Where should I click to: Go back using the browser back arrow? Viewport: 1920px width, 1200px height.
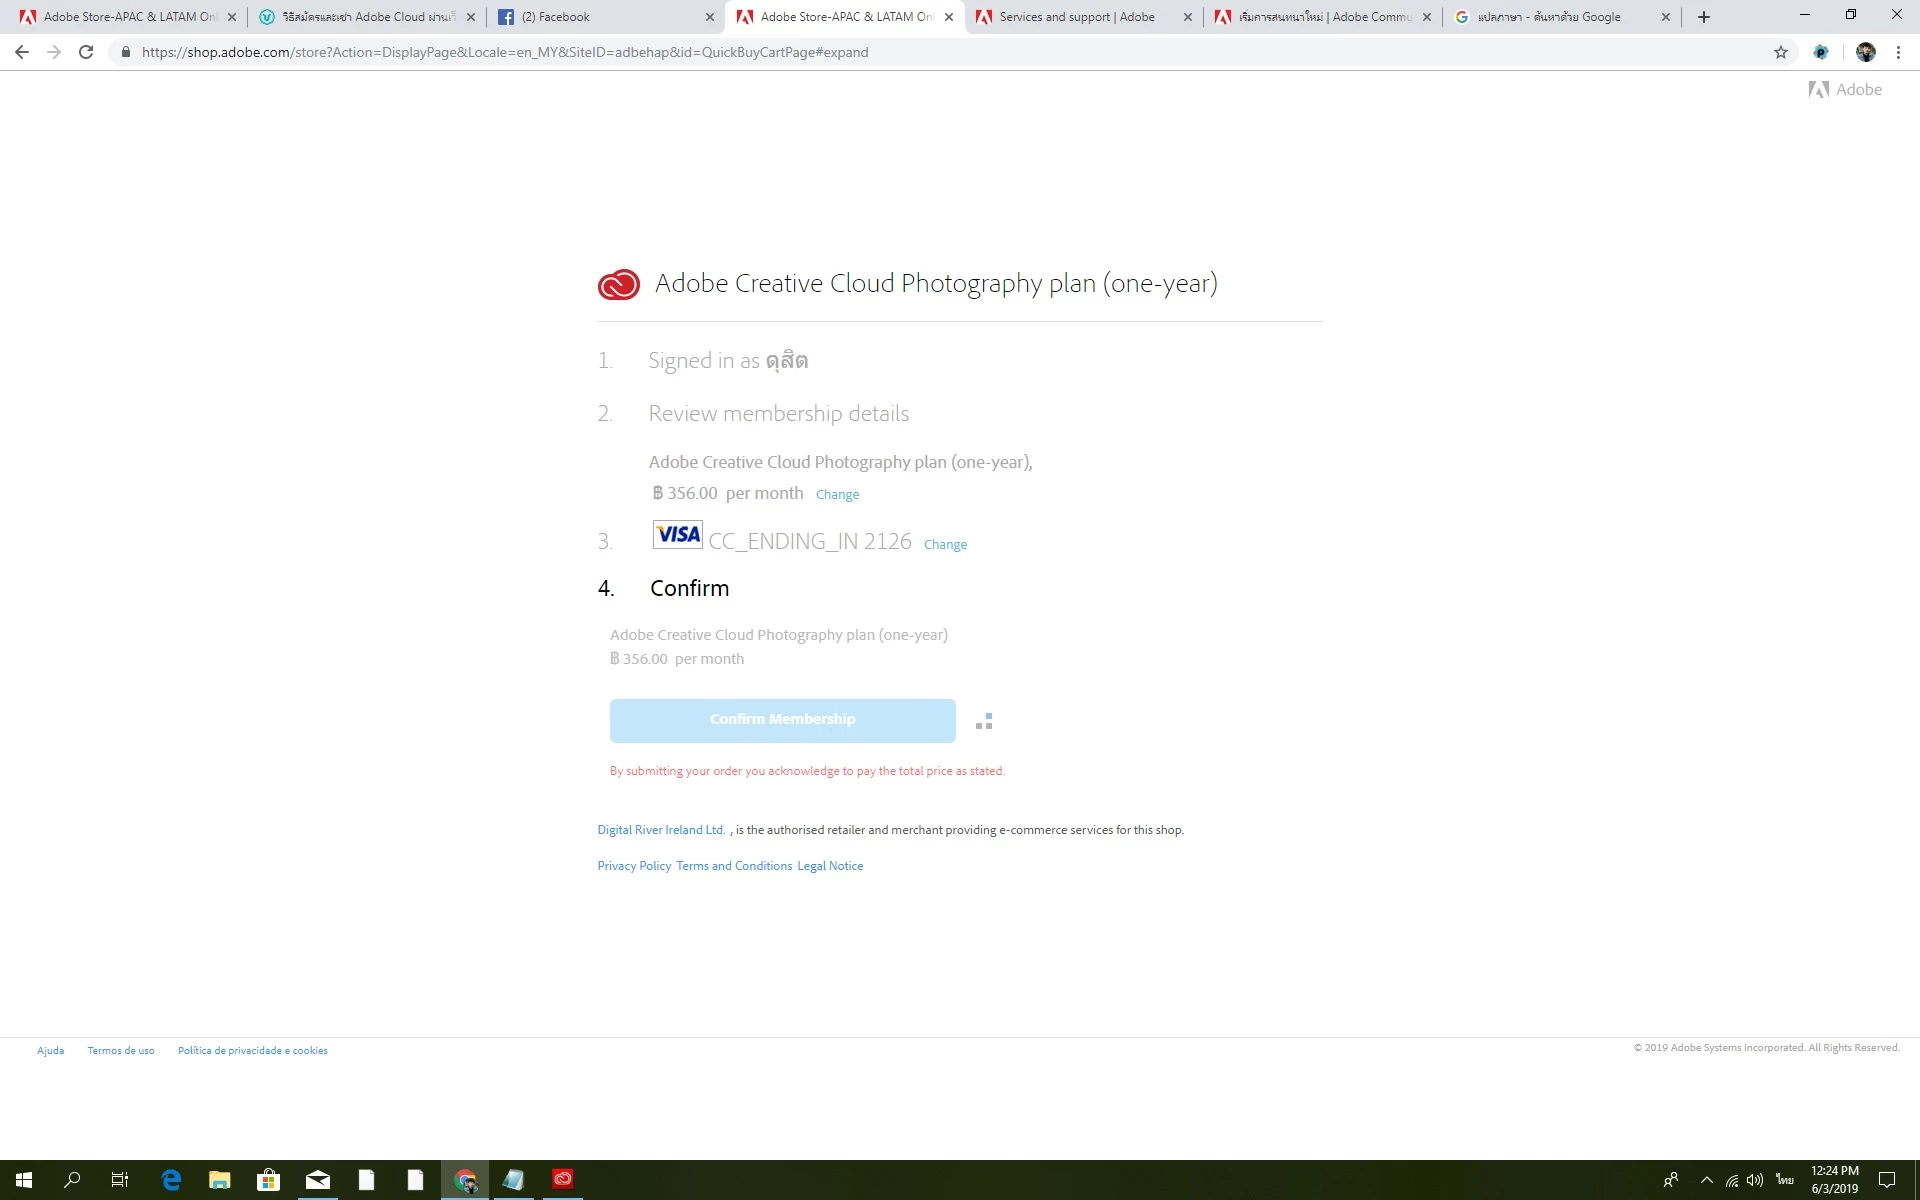(x=22, y=52)
